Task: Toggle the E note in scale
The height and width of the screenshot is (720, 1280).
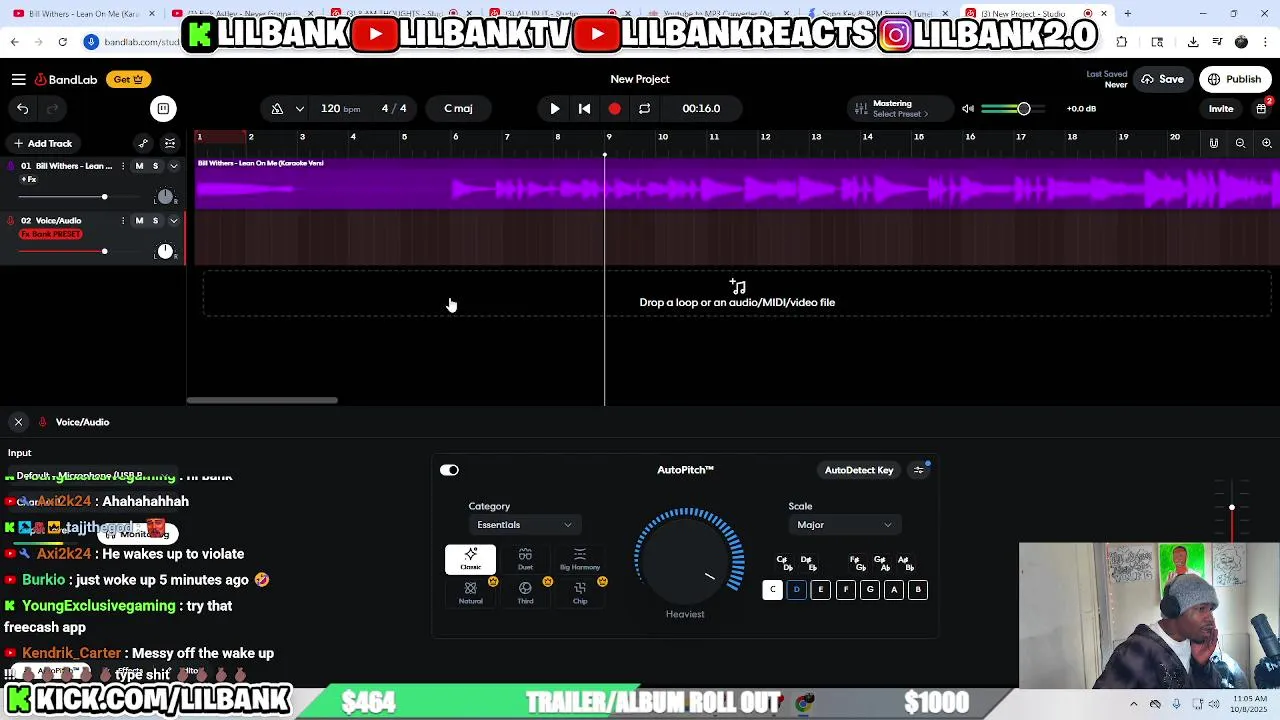Action: coord(821,590)
